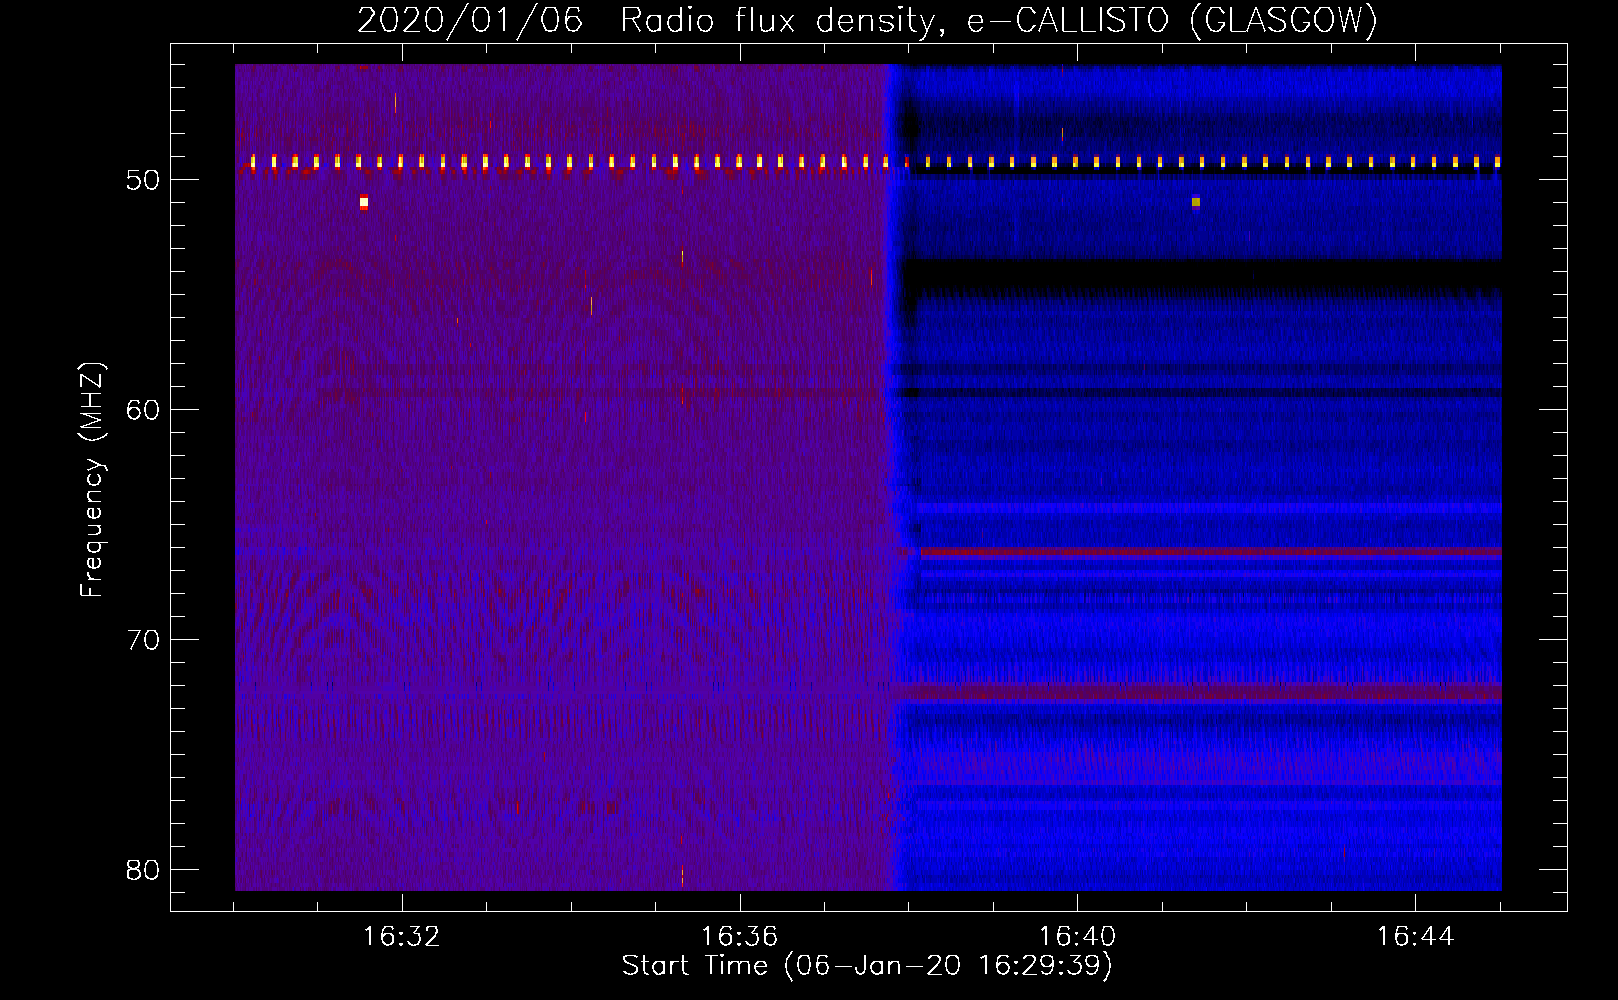Click the 'Frequency (MHZ)' axis label
Image resolution: width=1618 pixels, height=1000 pixels.
pos(92,480)
